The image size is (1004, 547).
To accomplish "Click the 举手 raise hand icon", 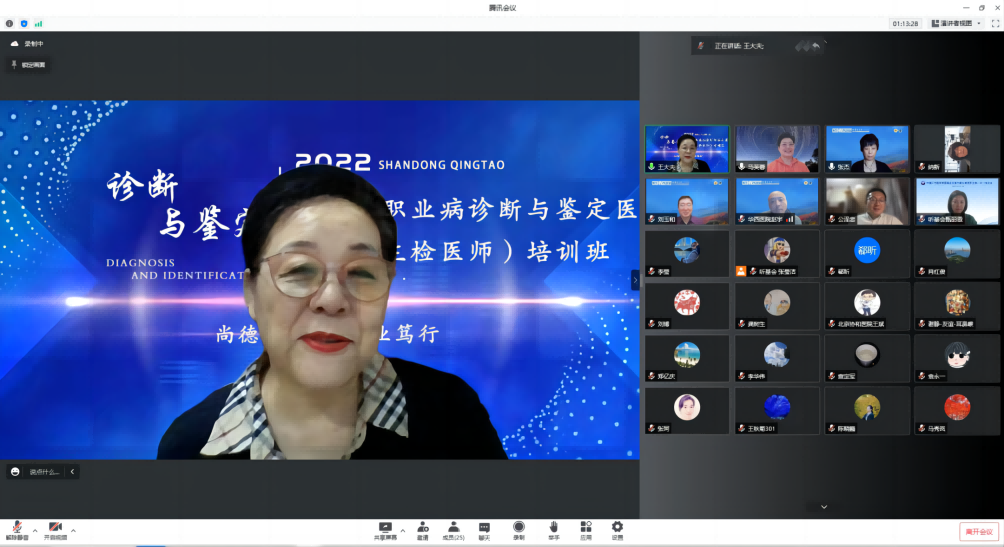I will [553, 527].
